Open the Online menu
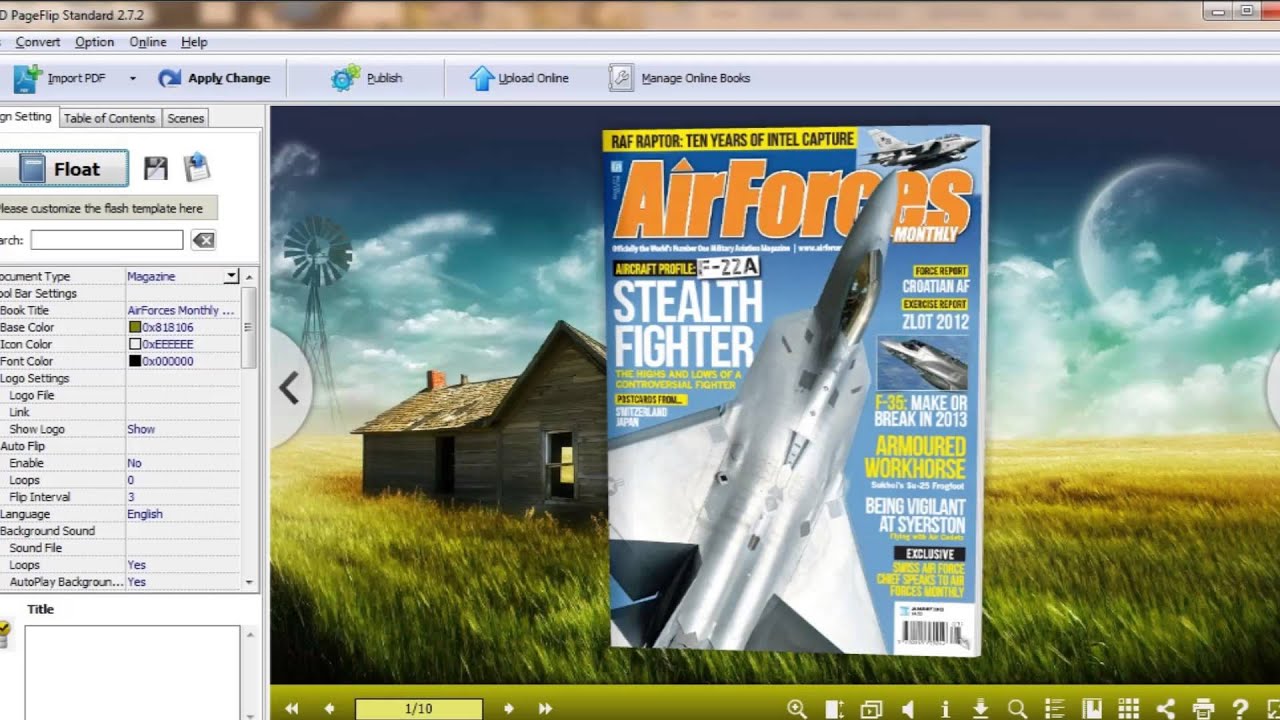The height and width of the screenshot is (720, 1280). click(148, 42)
